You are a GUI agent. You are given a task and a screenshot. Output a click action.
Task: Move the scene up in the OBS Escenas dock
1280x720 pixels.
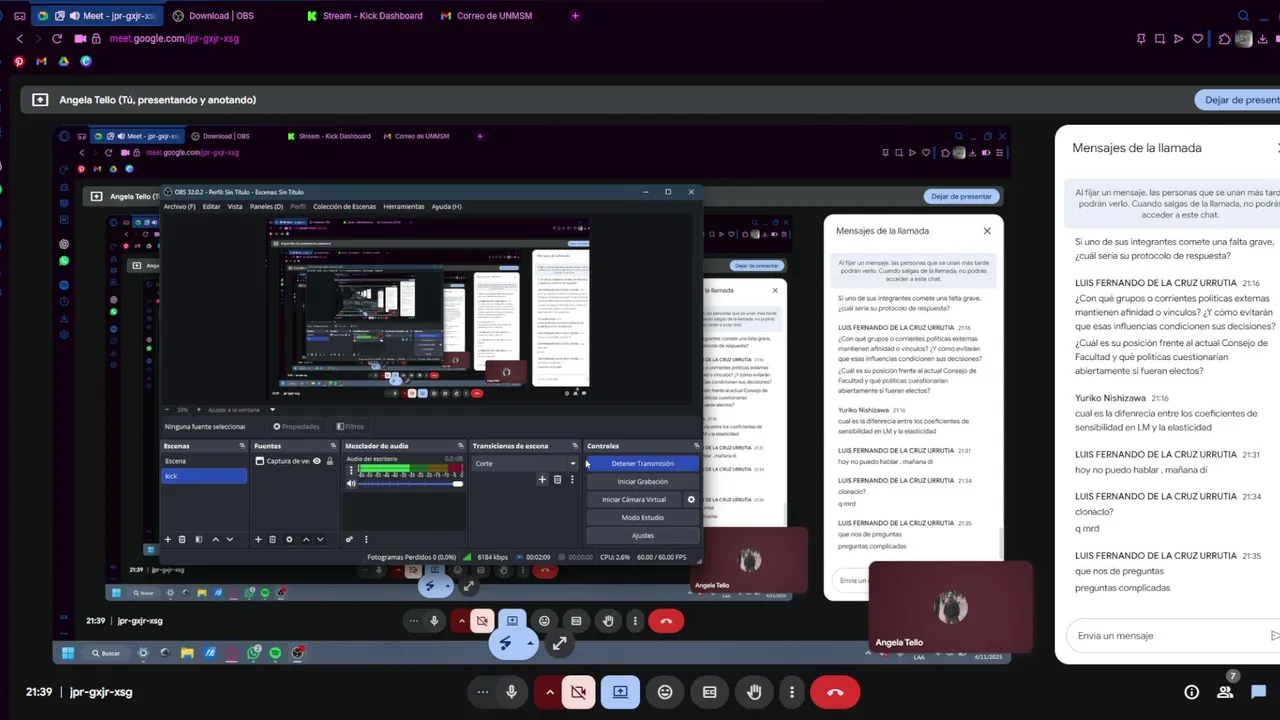pyautogui.click(x=215, y=539)
